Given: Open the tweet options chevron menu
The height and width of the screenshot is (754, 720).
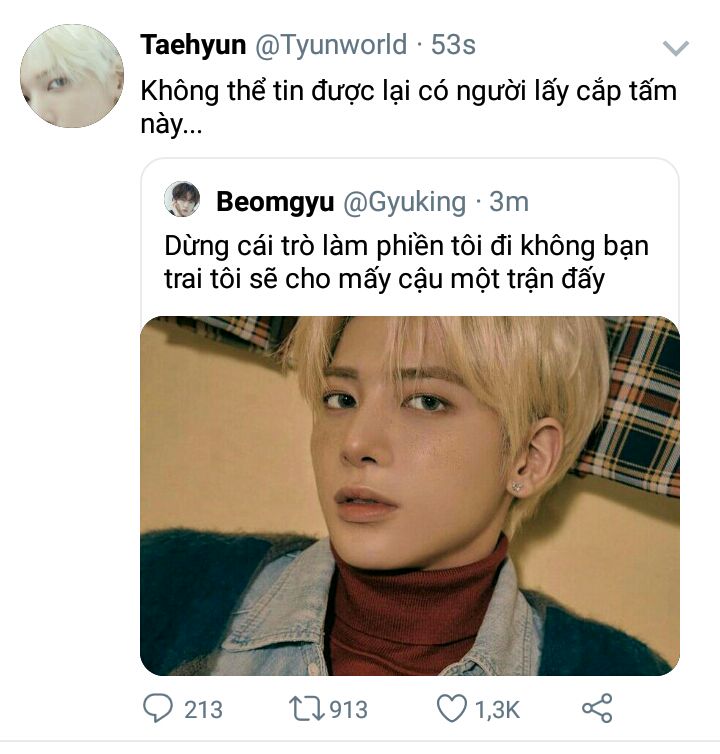Looking at the screenshot, I should pos(676,48).
